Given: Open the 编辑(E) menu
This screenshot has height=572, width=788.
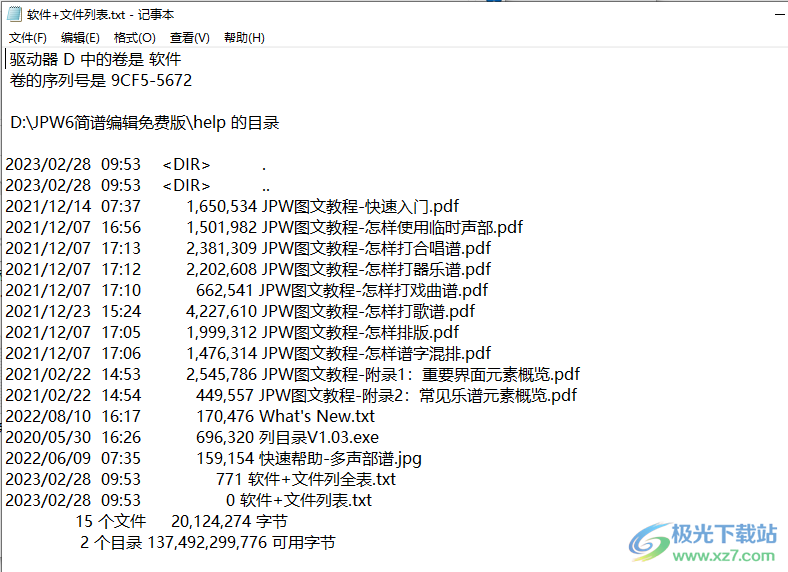Looking at the screenshot, I should click(80, 38).
